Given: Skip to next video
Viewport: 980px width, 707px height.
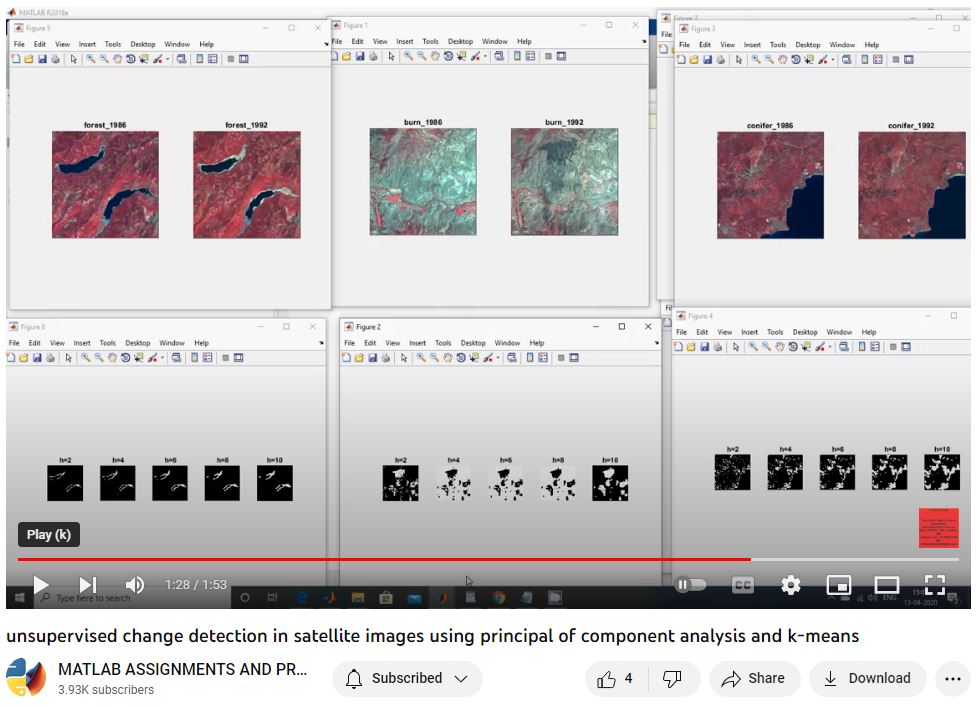Looking at the screenshot, I should click(88, 585).
